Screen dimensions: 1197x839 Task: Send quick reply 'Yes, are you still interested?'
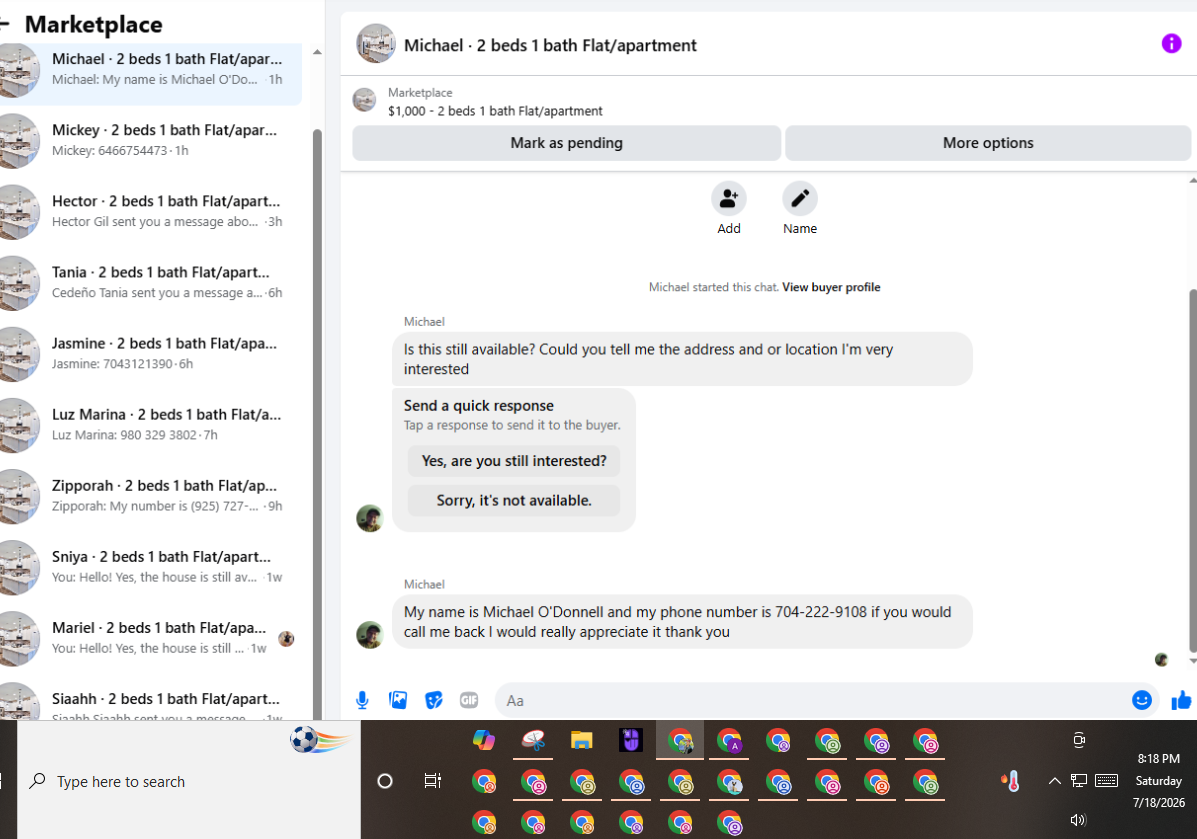coord(514,461)
